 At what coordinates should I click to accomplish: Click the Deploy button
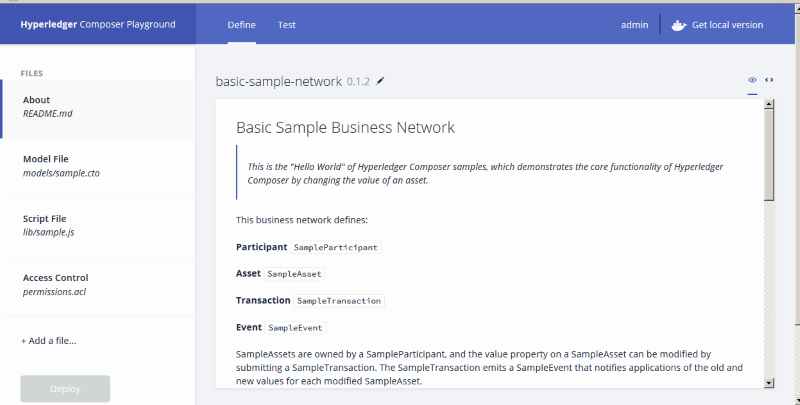click(65, 389)
